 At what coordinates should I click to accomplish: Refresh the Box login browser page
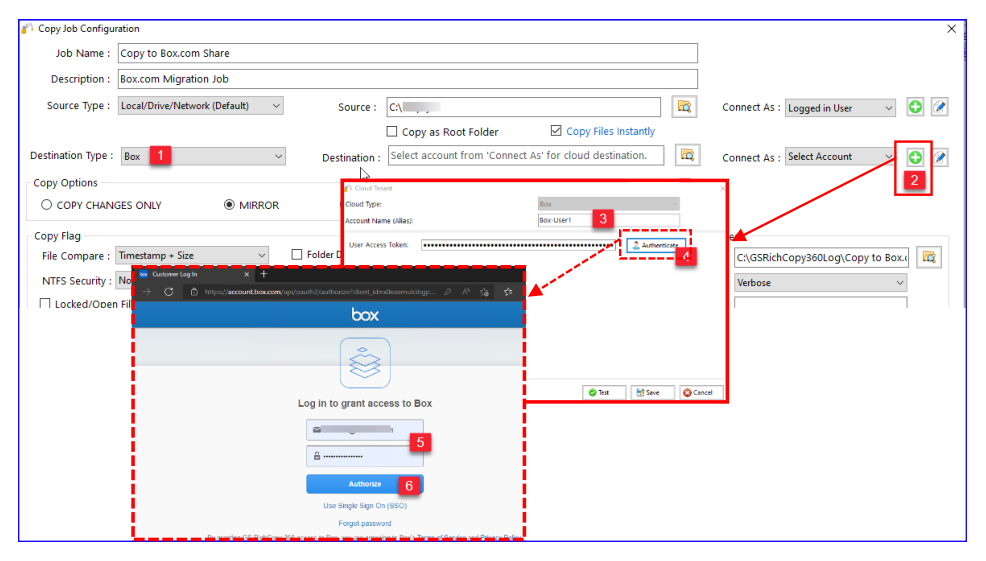169,292
